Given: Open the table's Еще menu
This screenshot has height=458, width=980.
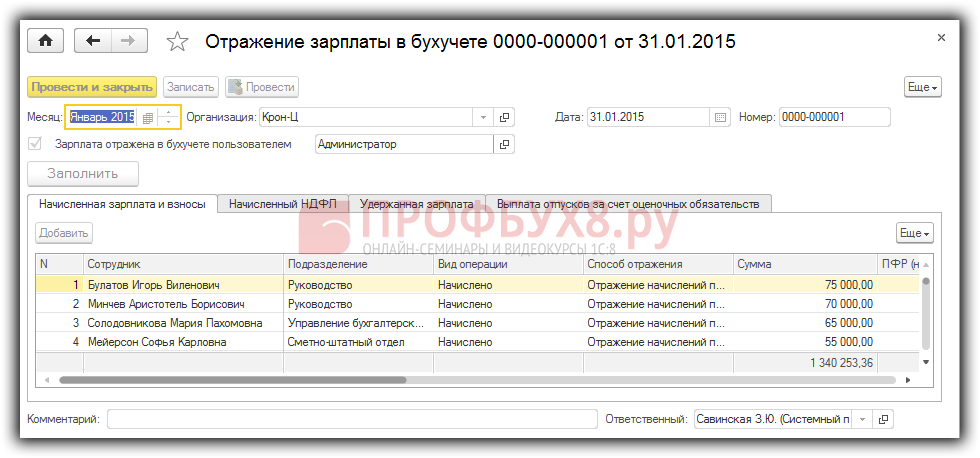Looking at the screenshot, I should [x=914, y=233].
